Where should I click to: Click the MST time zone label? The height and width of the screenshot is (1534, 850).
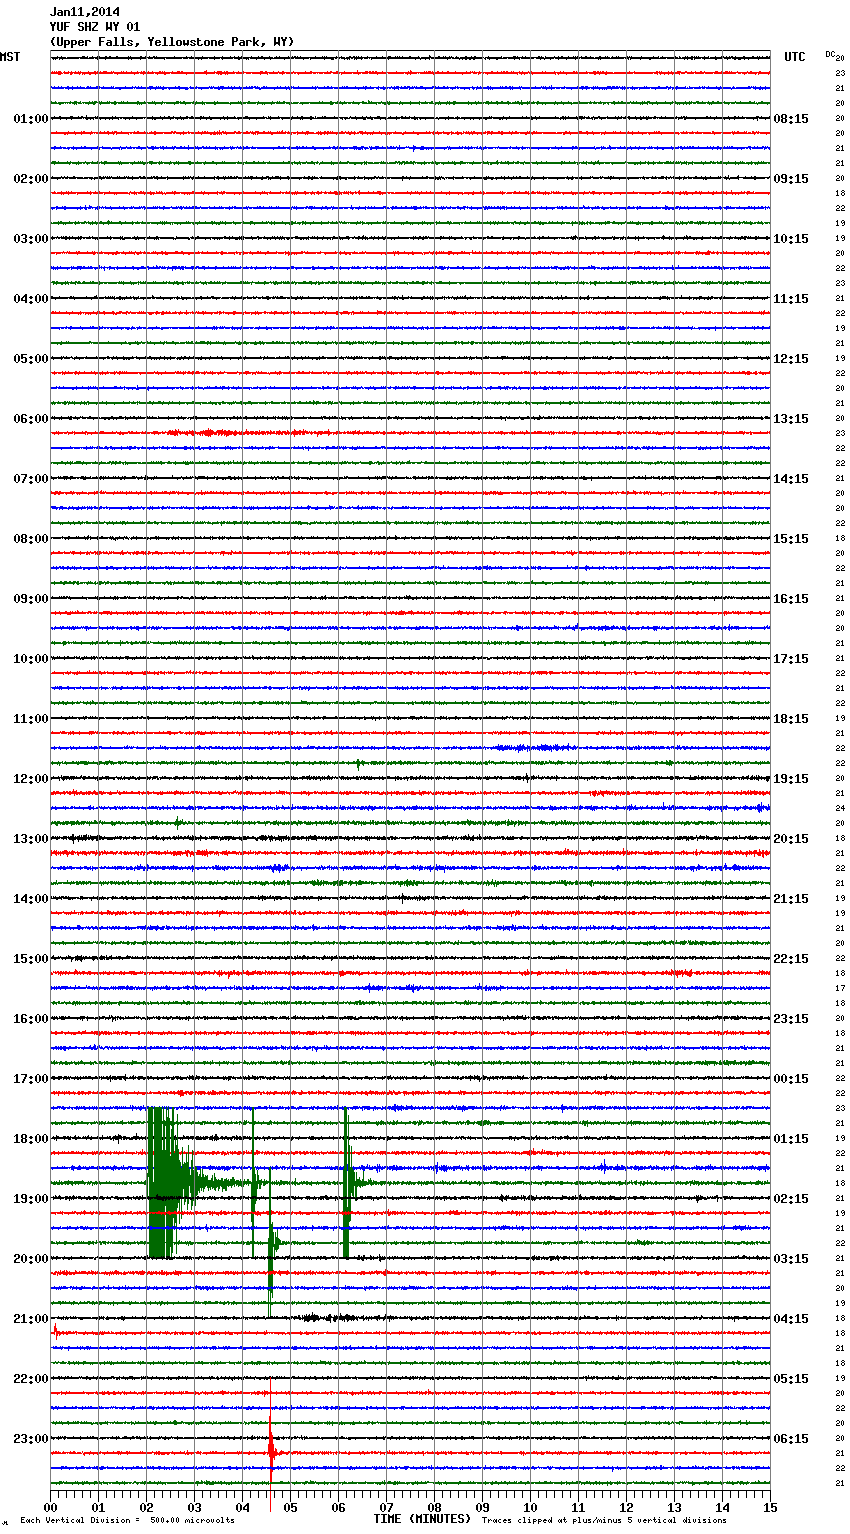click(10, 57)
